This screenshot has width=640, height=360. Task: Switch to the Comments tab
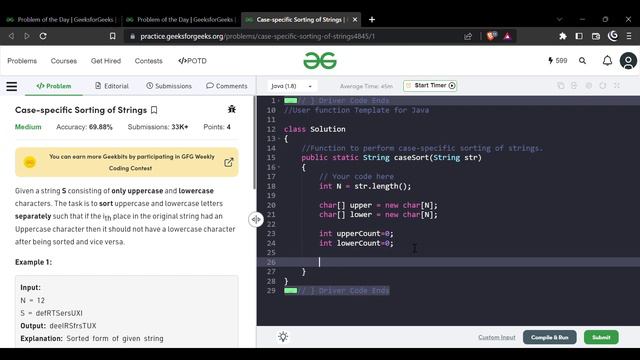(227, 86)
